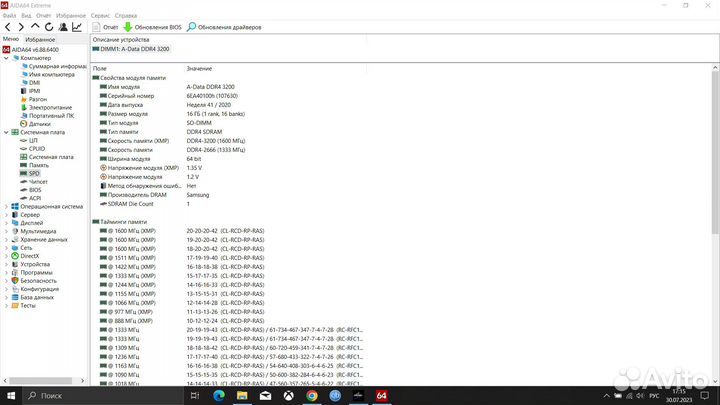
Task: Click the Back navigation arrow in toolbar
Action: 9,27
